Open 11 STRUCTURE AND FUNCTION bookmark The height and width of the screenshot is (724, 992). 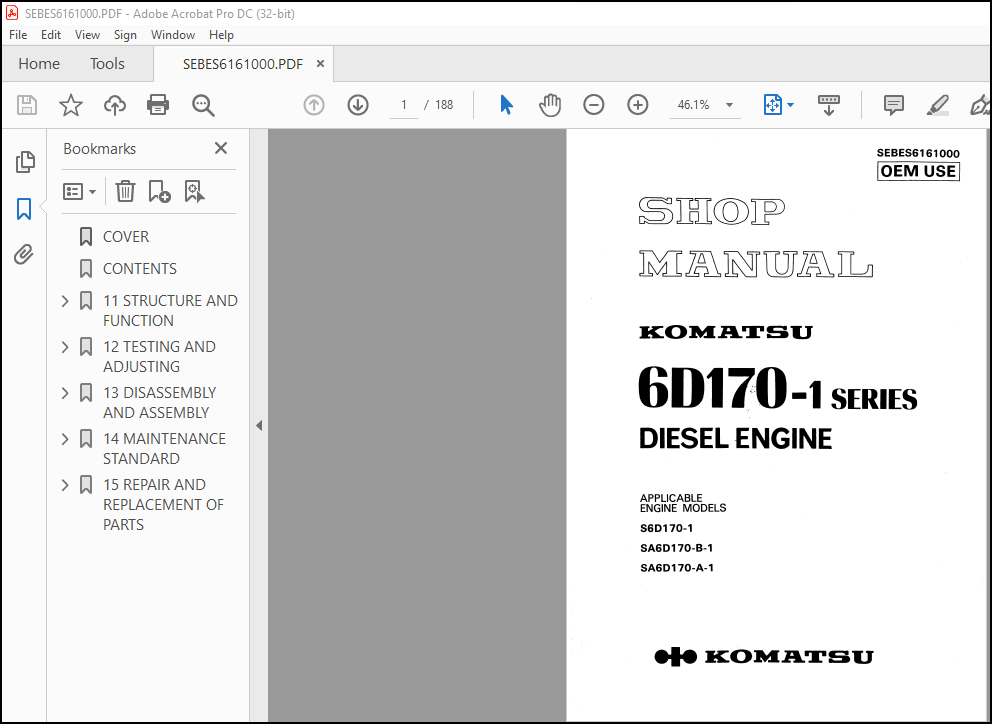170,311
